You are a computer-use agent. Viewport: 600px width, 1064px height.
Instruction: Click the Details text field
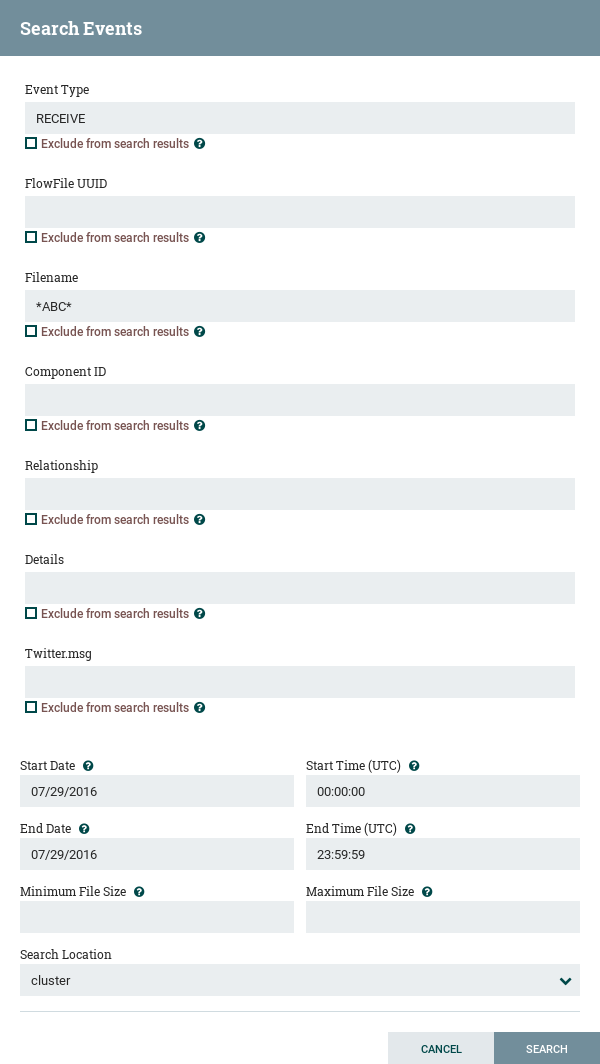tap(300, 588)
